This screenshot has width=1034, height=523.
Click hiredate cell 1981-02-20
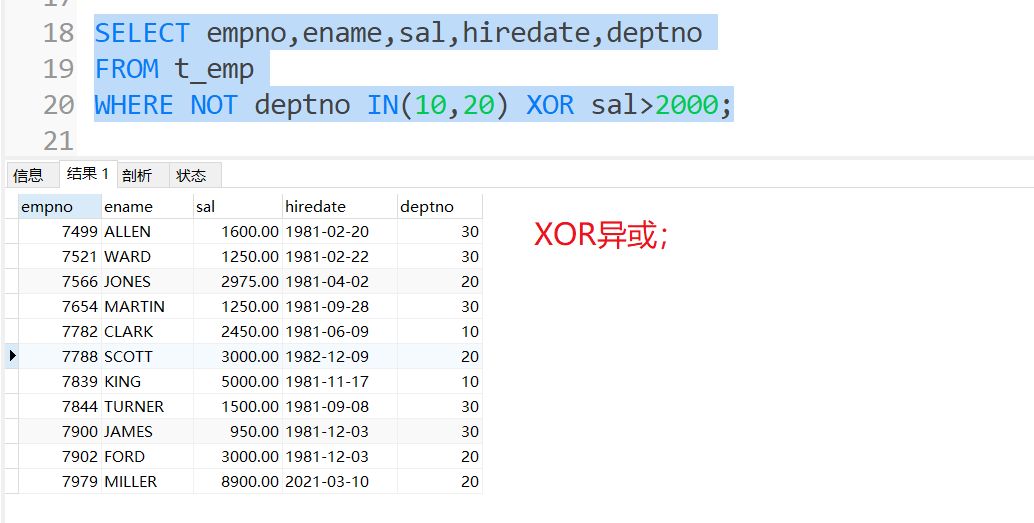coord(340,231)
